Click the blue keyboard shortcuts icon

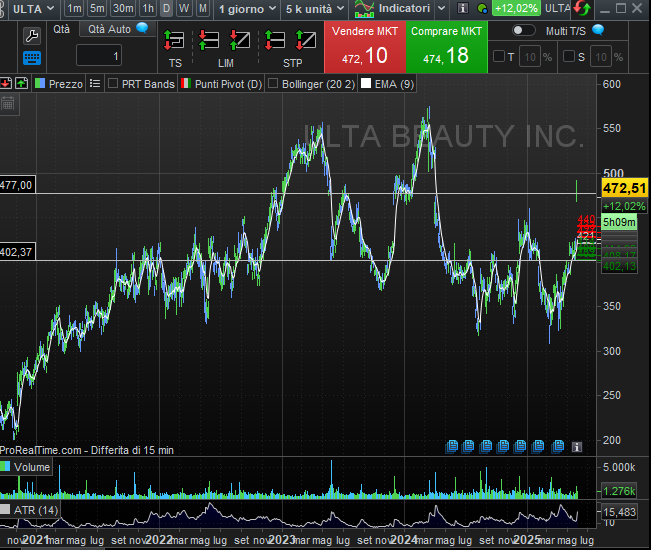pos(31,58)
